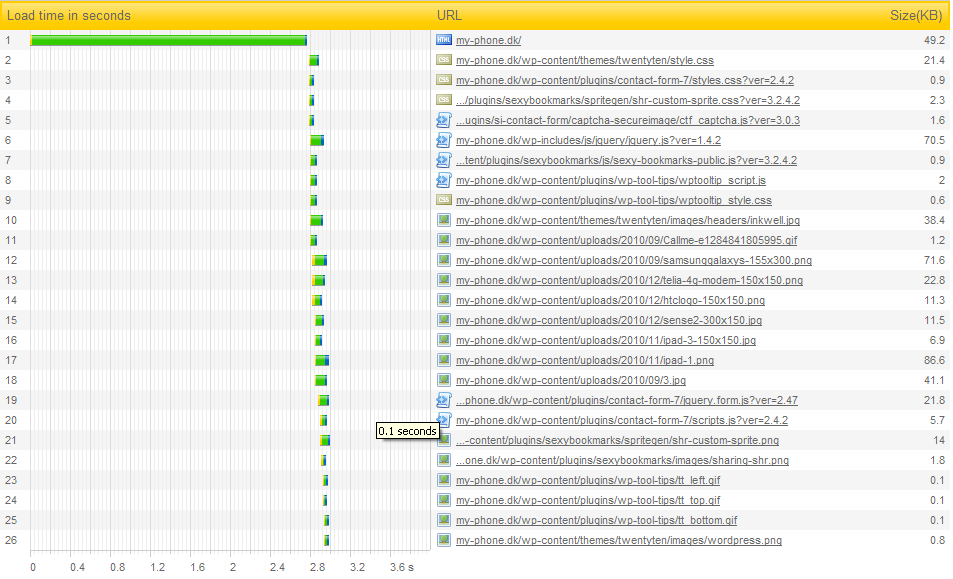Open the images/sharing-shr.png link
Viewport: 953px width, 579px height.
(622, 462)
